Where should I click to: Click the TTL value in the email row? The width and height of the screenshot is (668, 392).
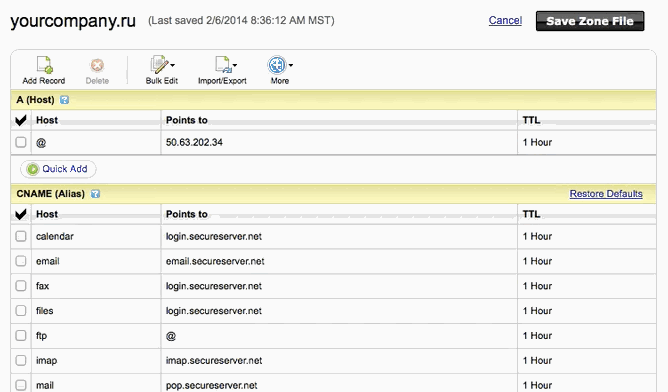pos(537,261)
